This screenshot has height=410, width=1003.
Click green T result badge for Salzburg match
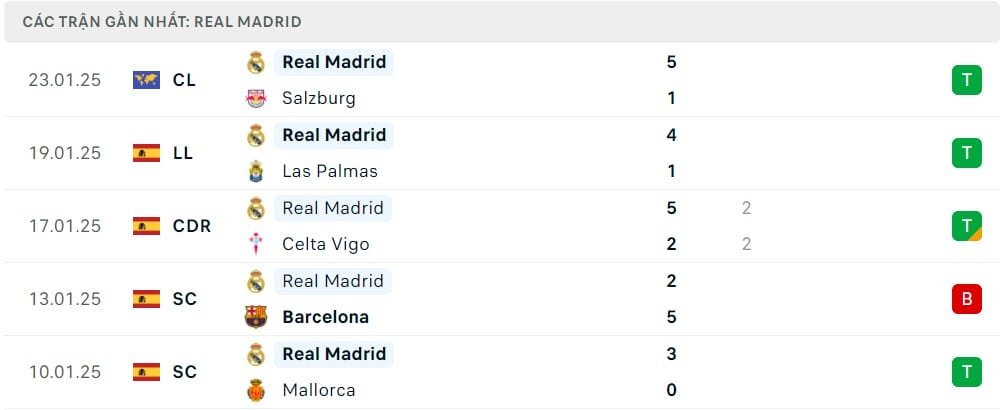point(966,80)
